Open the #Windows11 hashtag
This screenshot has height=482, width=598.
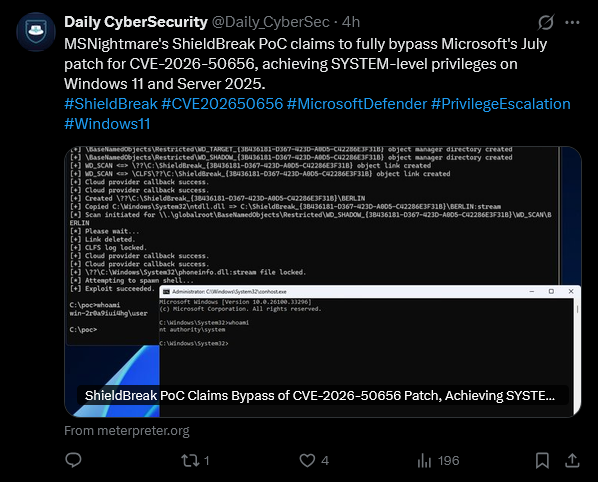coord(107,124)
